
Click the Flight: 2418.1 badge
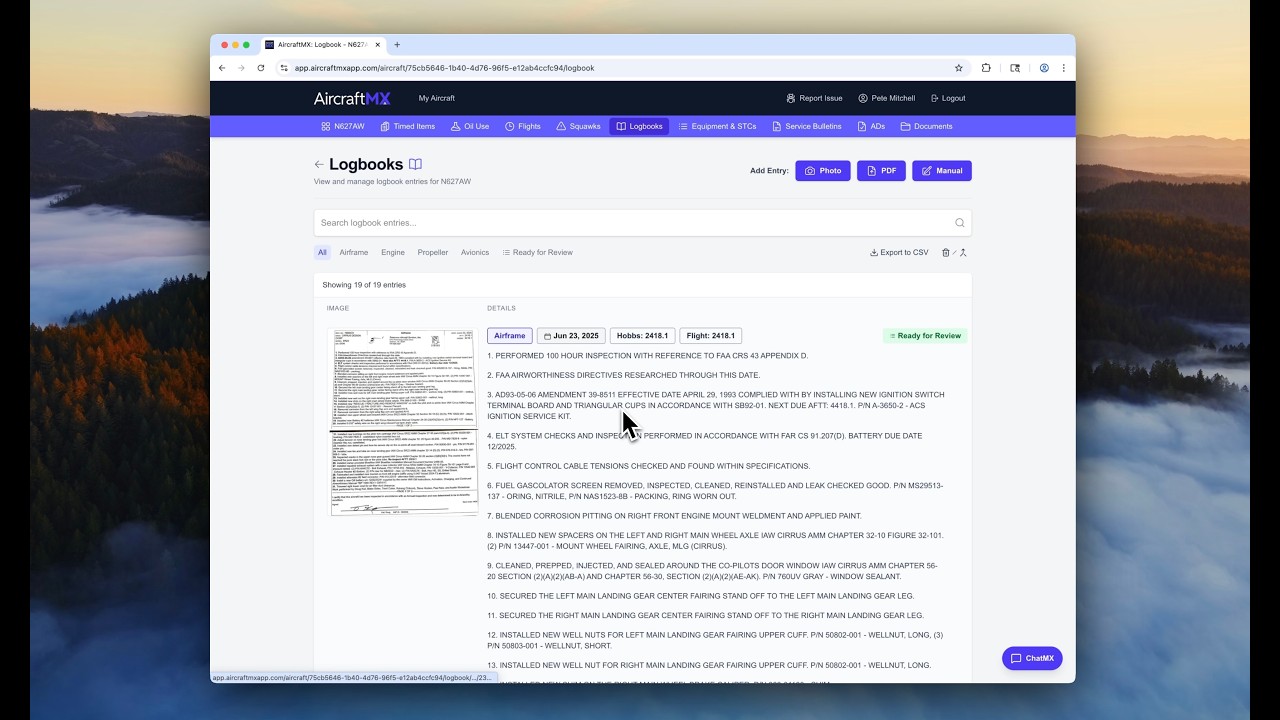click(x=710, y=336)
